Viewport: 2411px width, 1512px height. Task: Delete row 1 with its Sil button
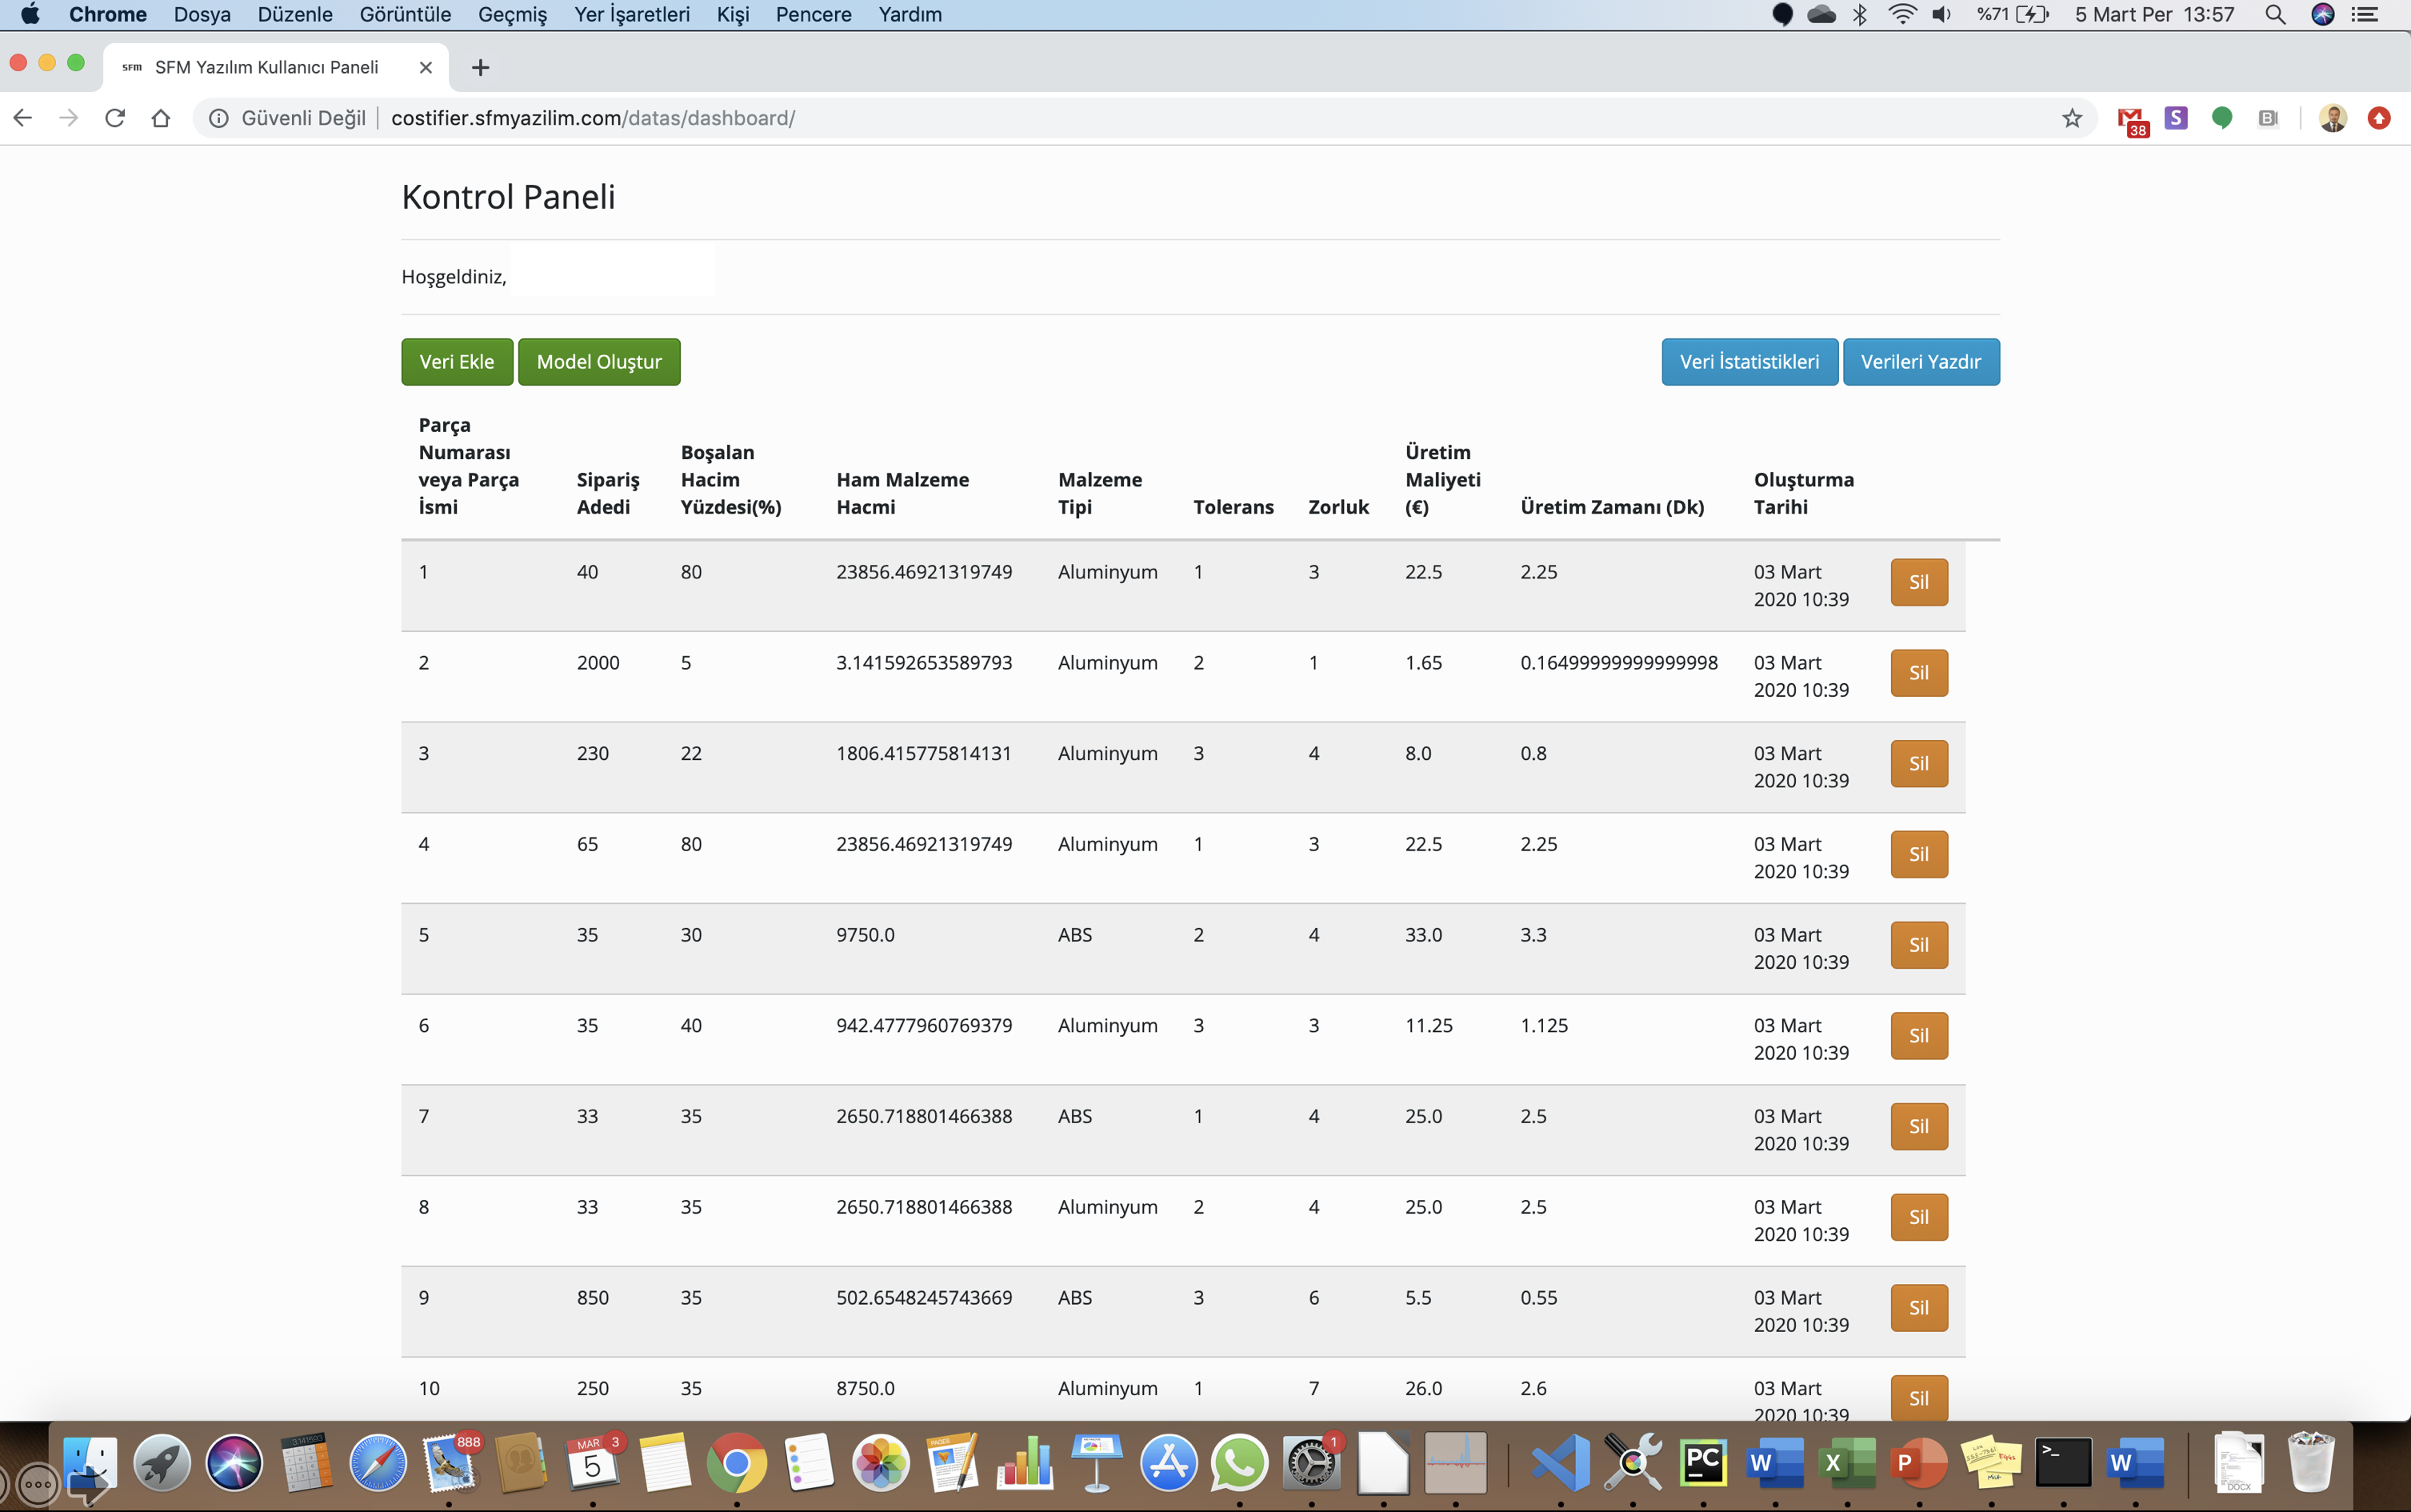(1918, 582)
